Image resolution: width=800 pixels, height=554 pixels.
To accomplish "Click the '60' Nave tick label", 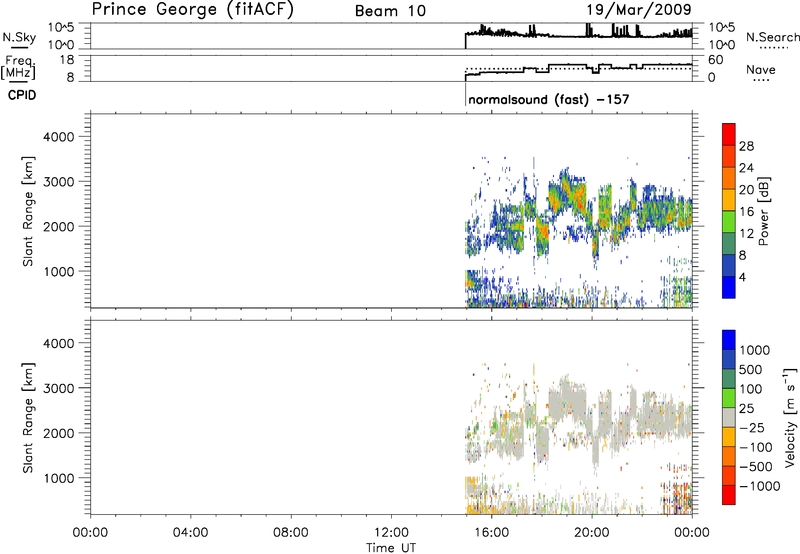I will click(x=716, y=60).
